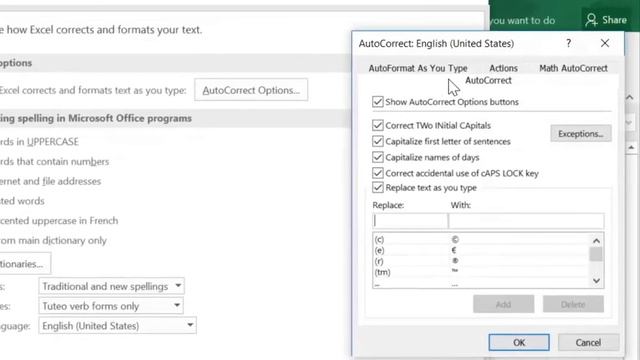
Task: Click the Cancel button
Action: [x=588, y=342]
